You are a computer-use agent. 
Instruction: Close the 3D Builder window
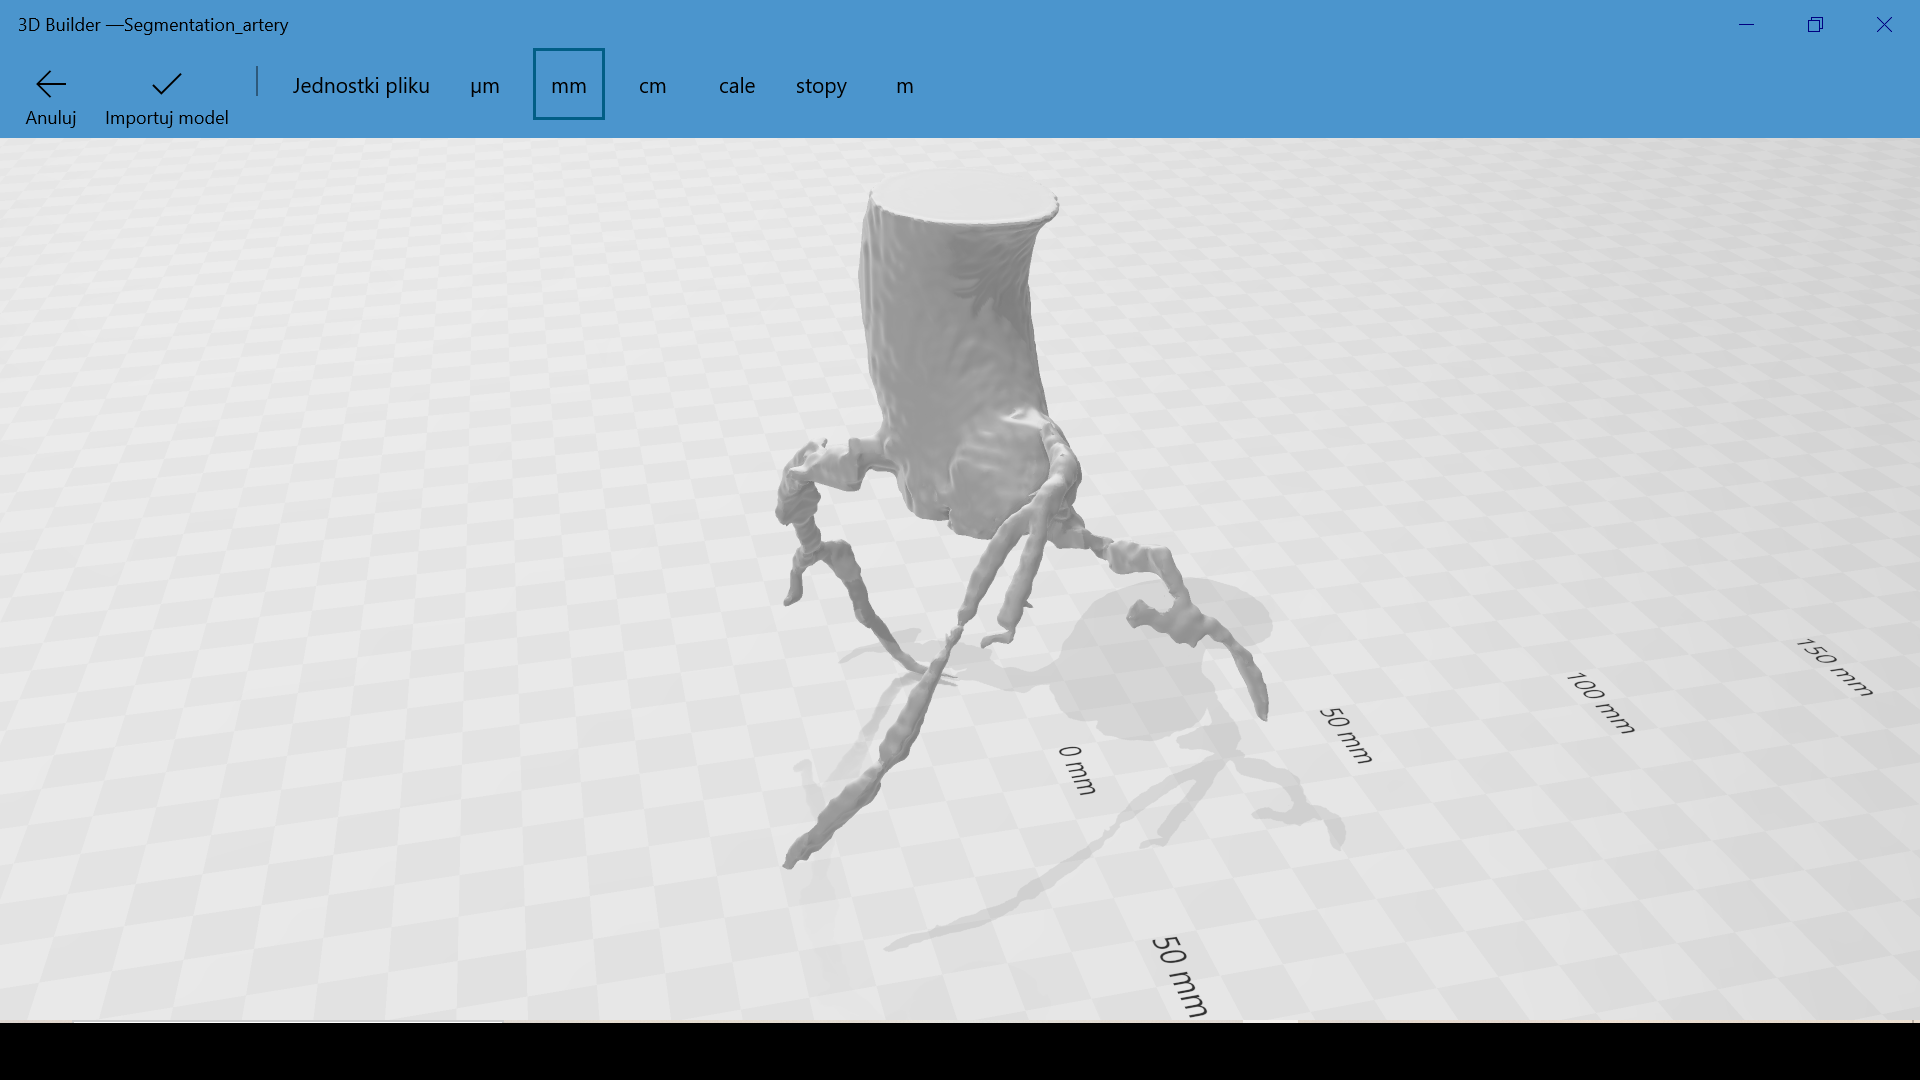coord(1885,25)
